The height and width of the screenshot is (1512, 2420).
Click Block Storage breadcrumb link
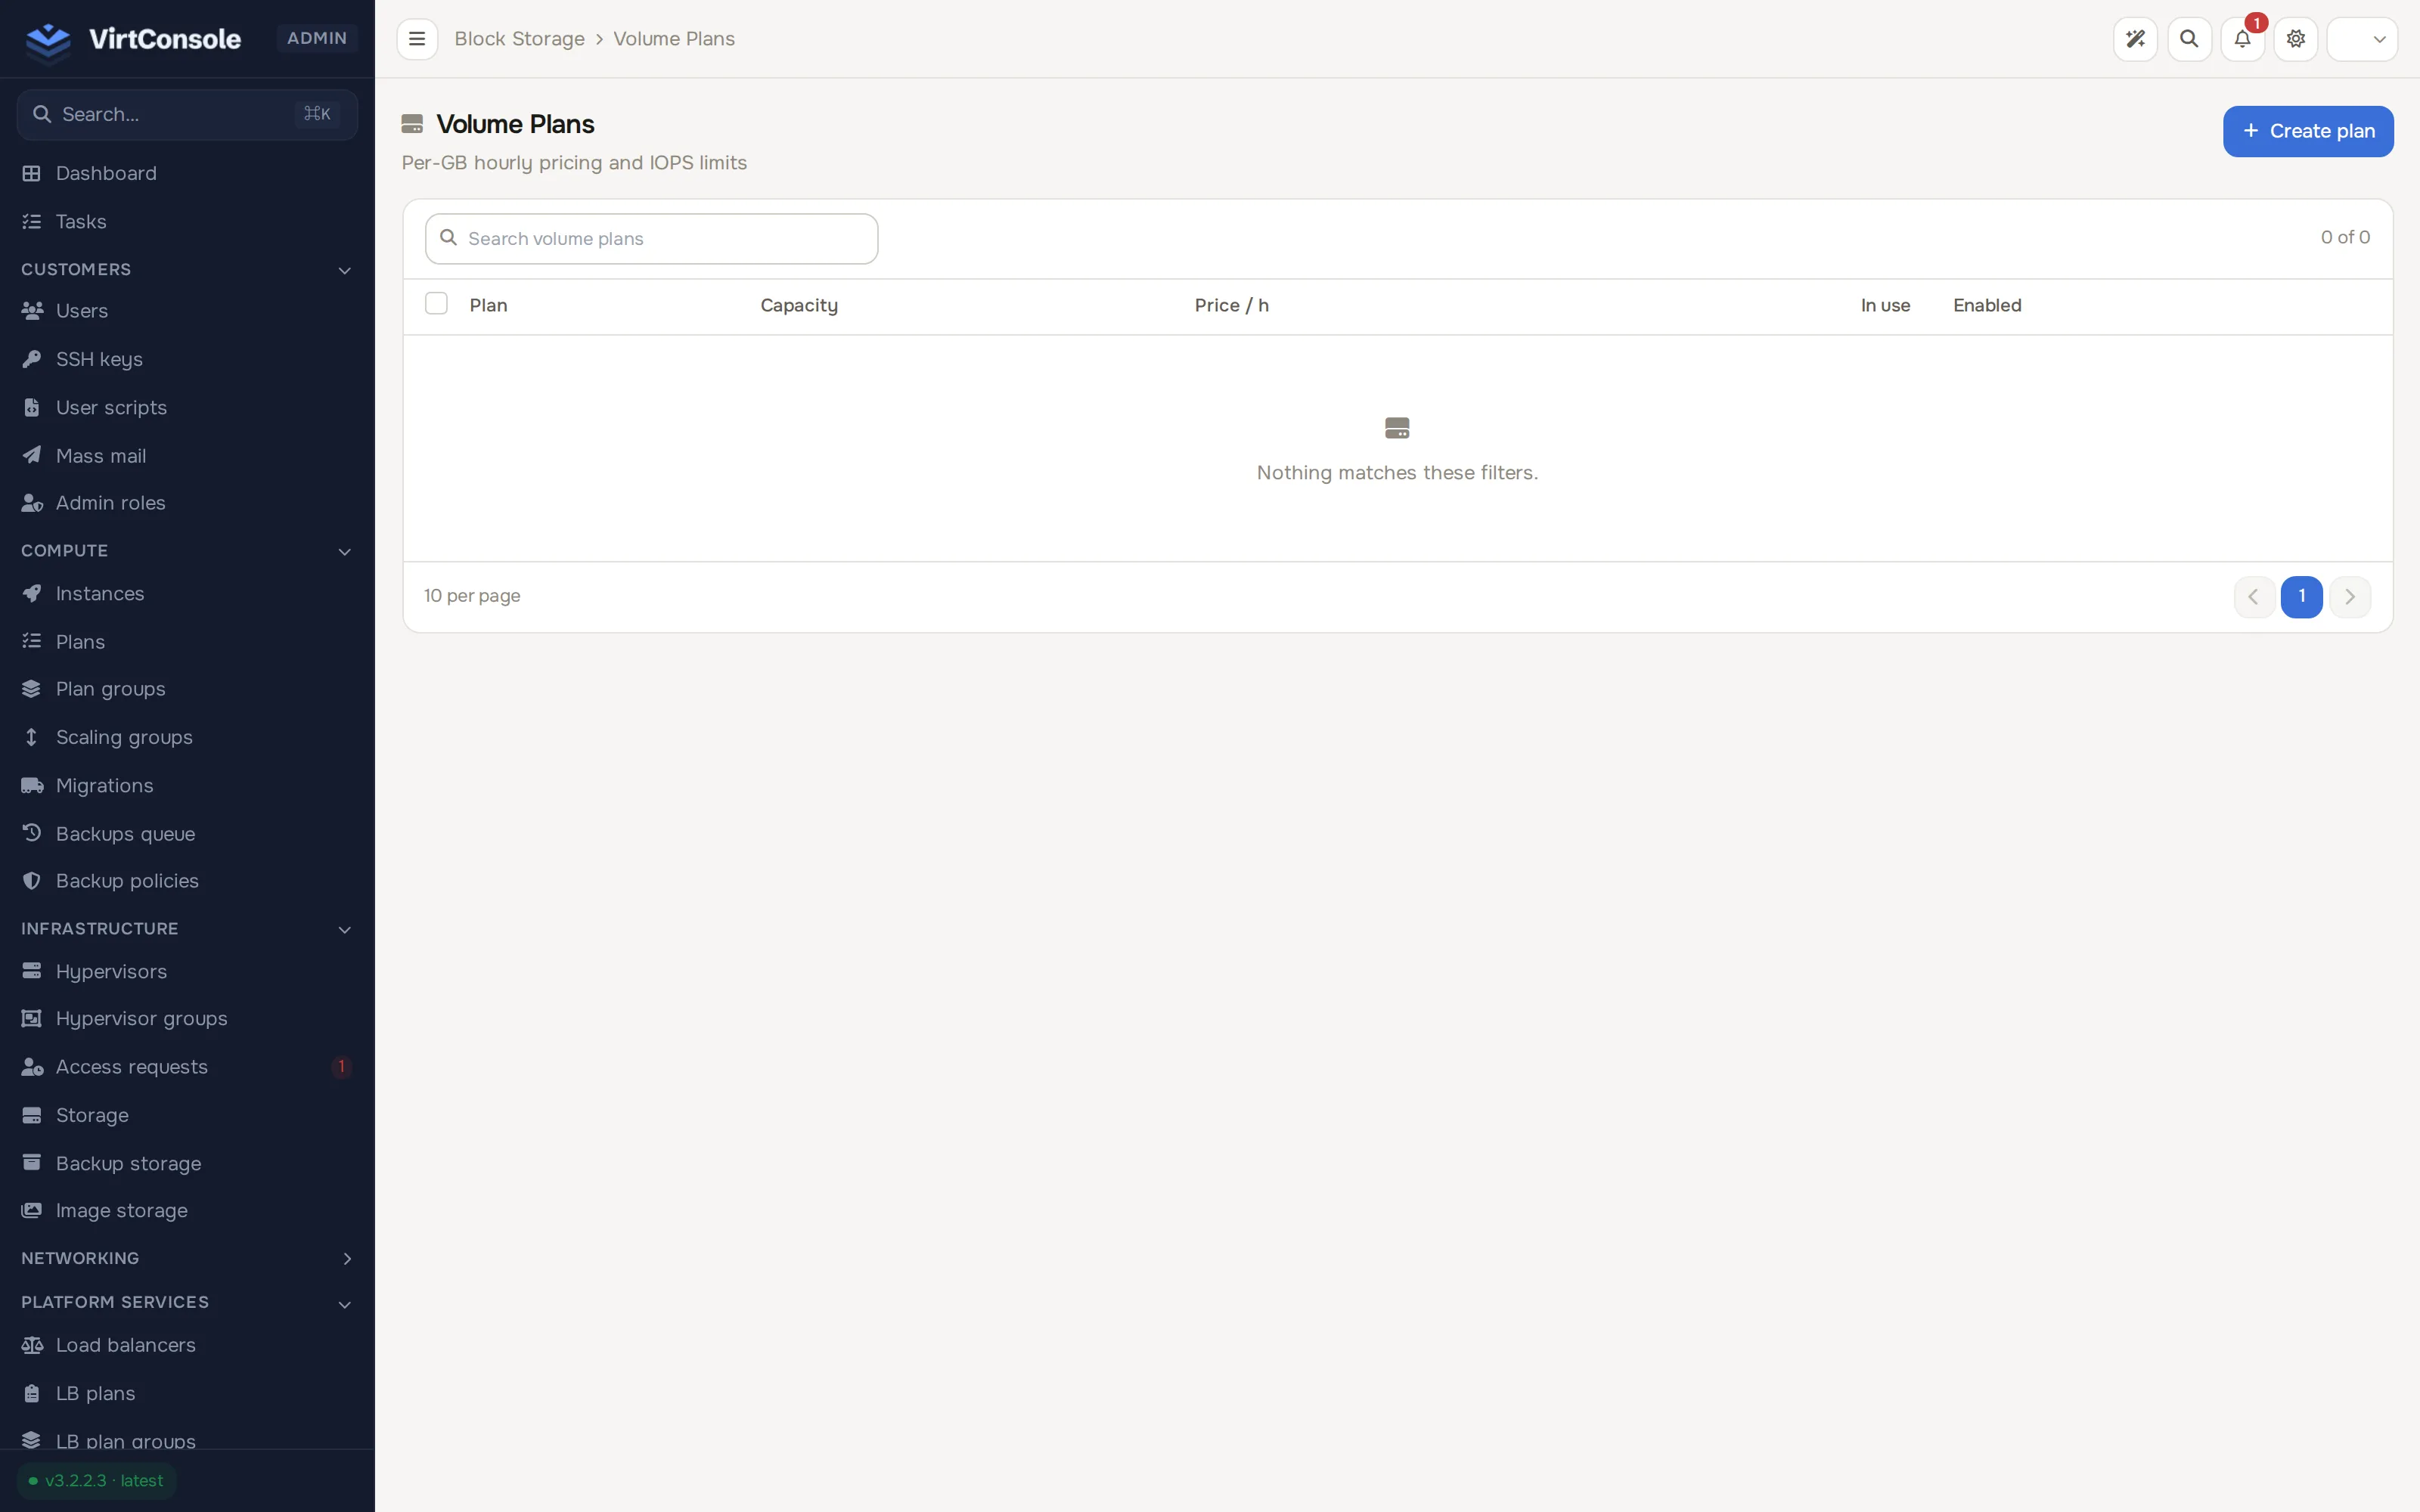(x=519, y=39)
